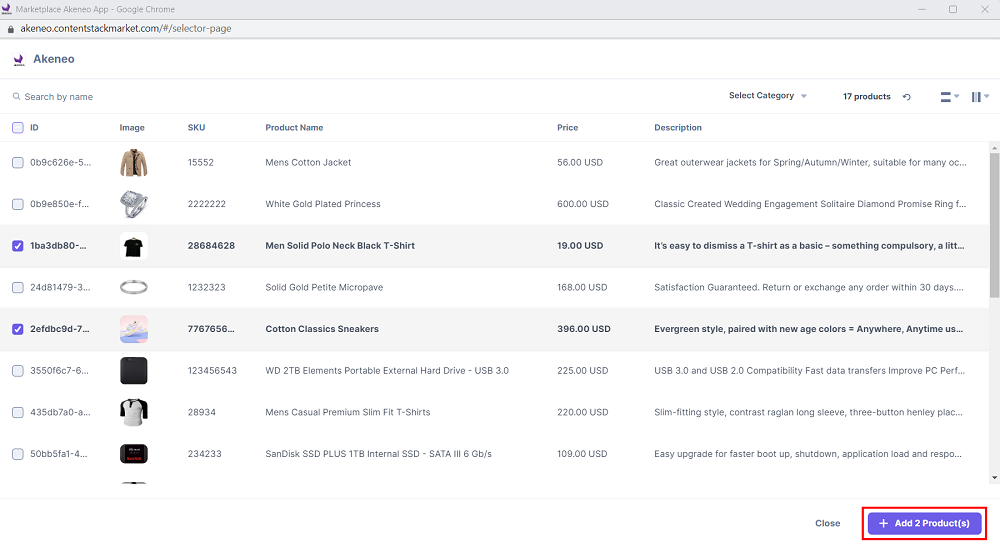Click product name Men Solid Polo Neck Black T-Shirt
Image resolution: width=1000 pixels, height=558 pixels.
click(x=340, y=246)
